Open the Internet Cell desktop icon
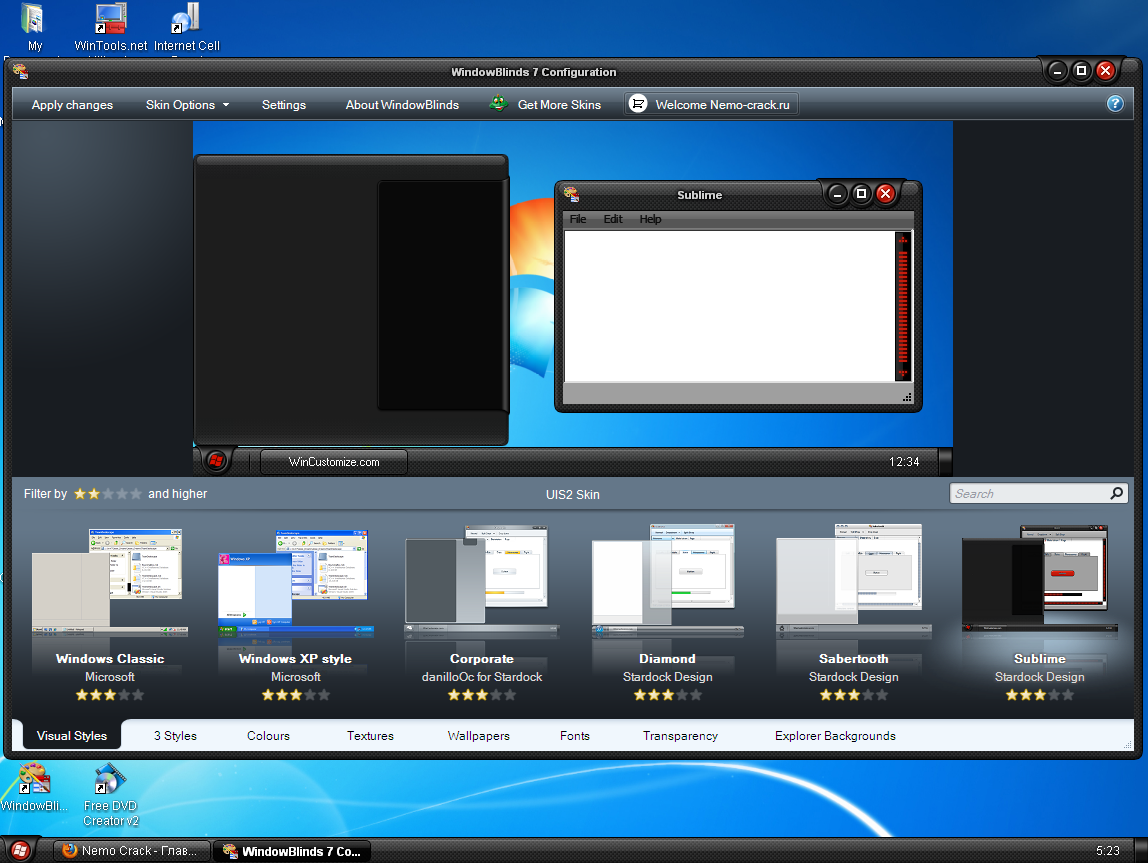 coord(186,18)
